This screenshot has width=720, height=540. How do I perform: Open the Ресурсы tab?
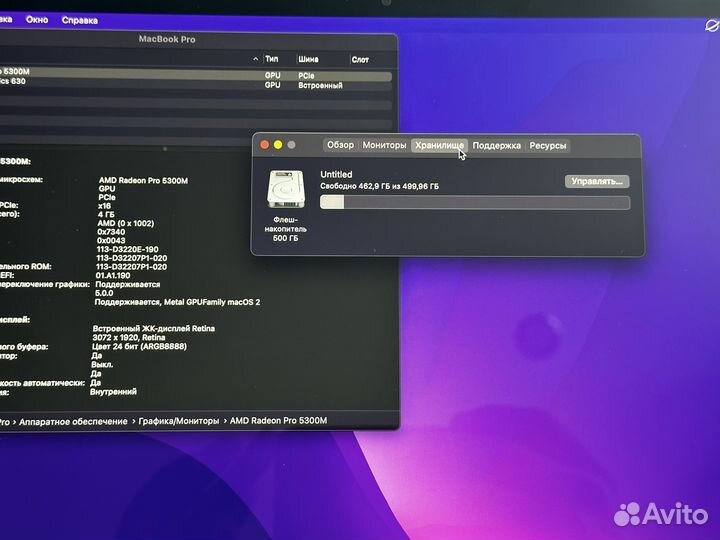tap(547, 146)
